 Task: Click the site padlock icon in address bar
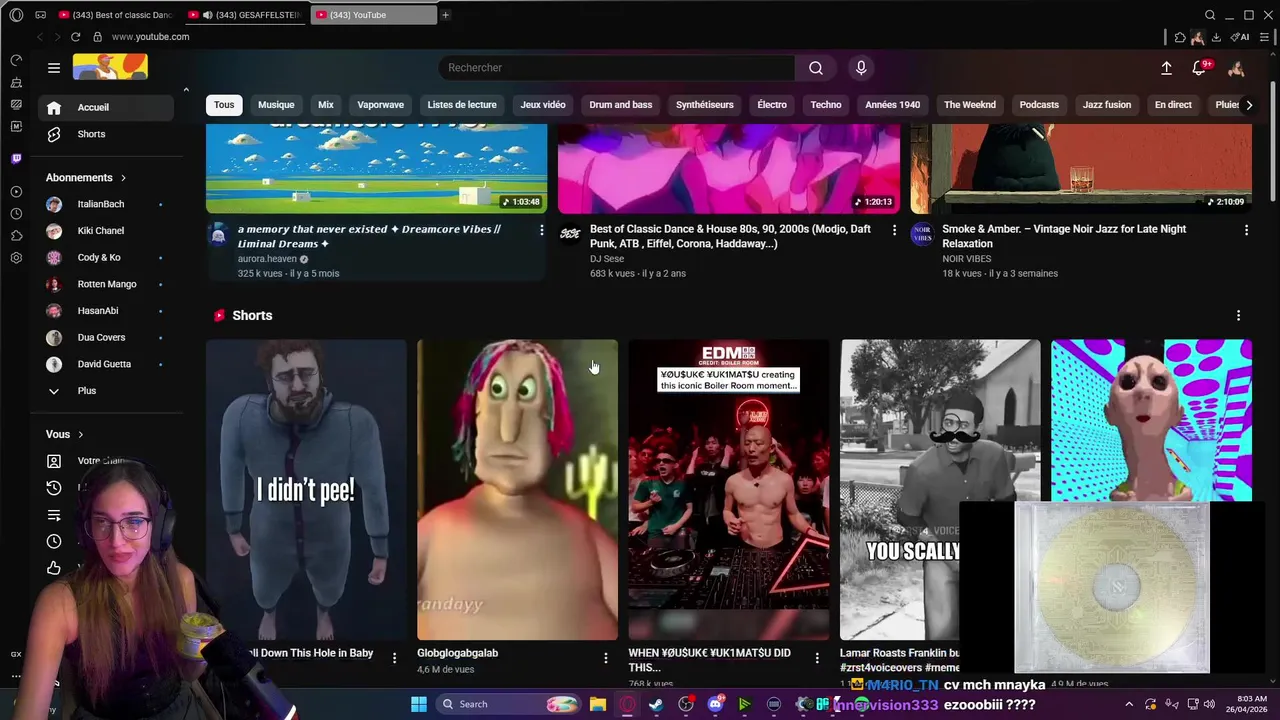point(97,37)
